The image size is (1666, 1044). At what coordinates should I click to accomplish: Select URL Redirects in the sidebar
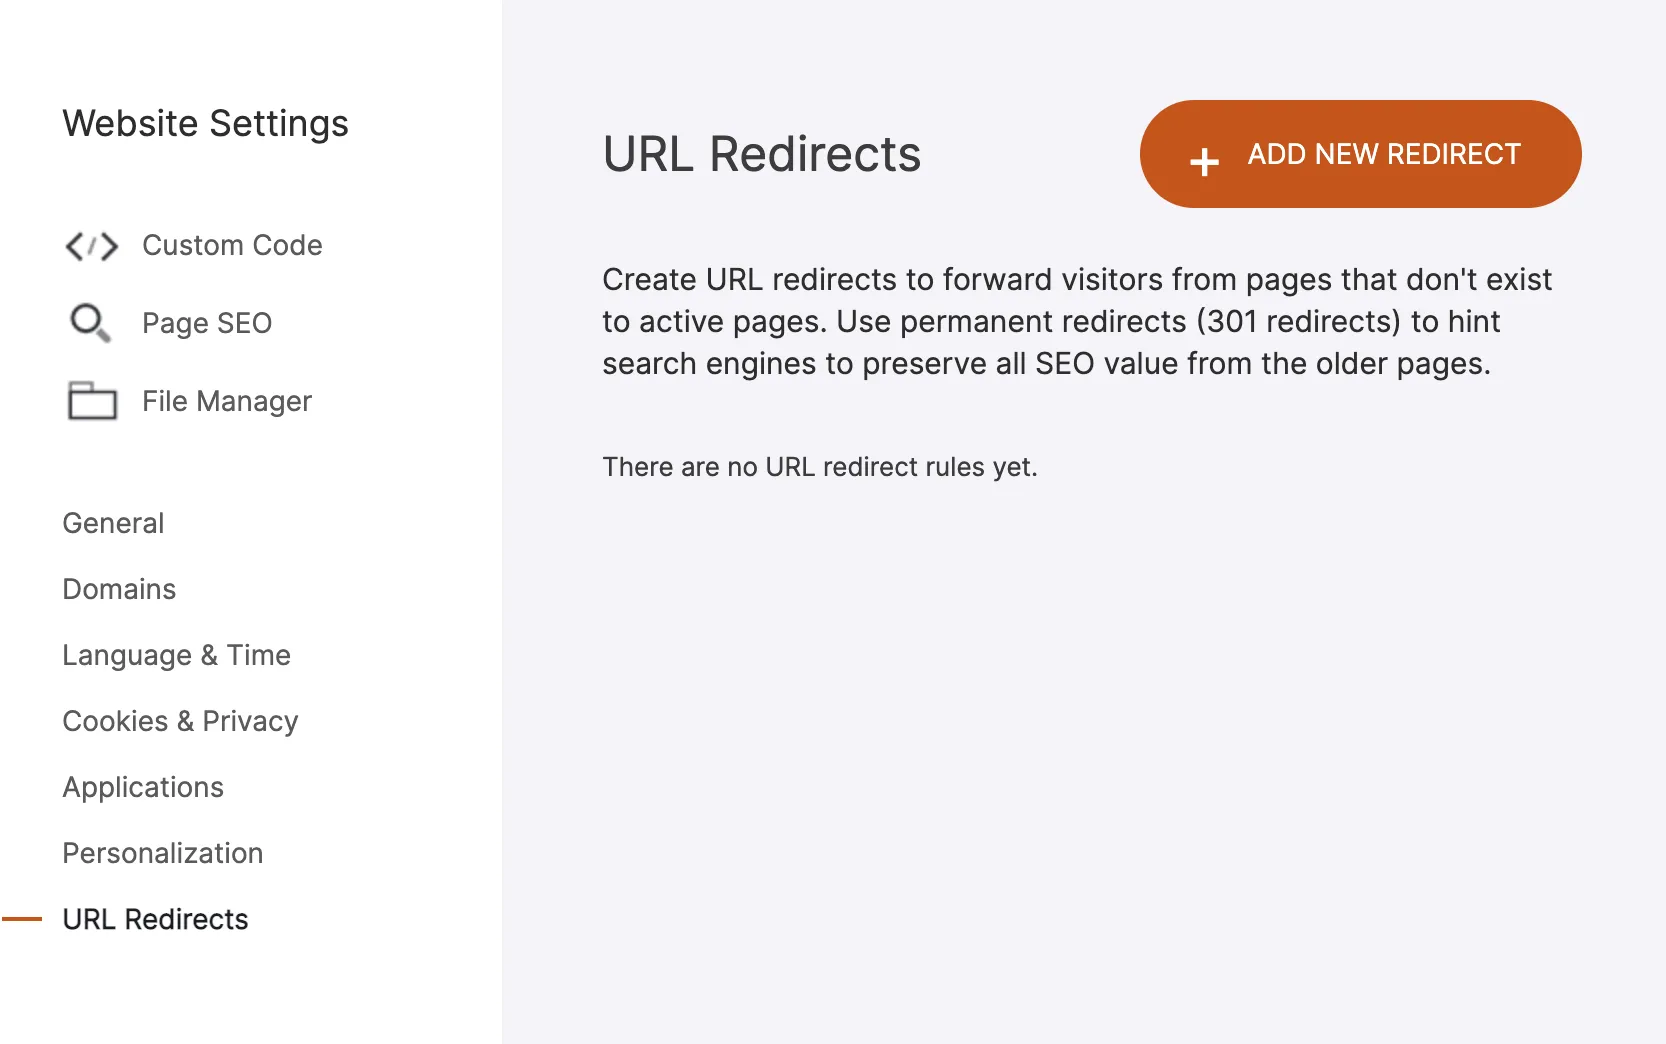point(155,920)
